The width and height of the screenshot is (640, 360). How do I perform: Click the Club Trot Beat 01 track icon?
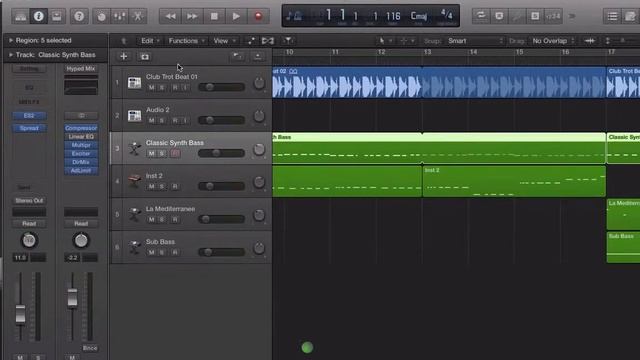tap(134, 82)
